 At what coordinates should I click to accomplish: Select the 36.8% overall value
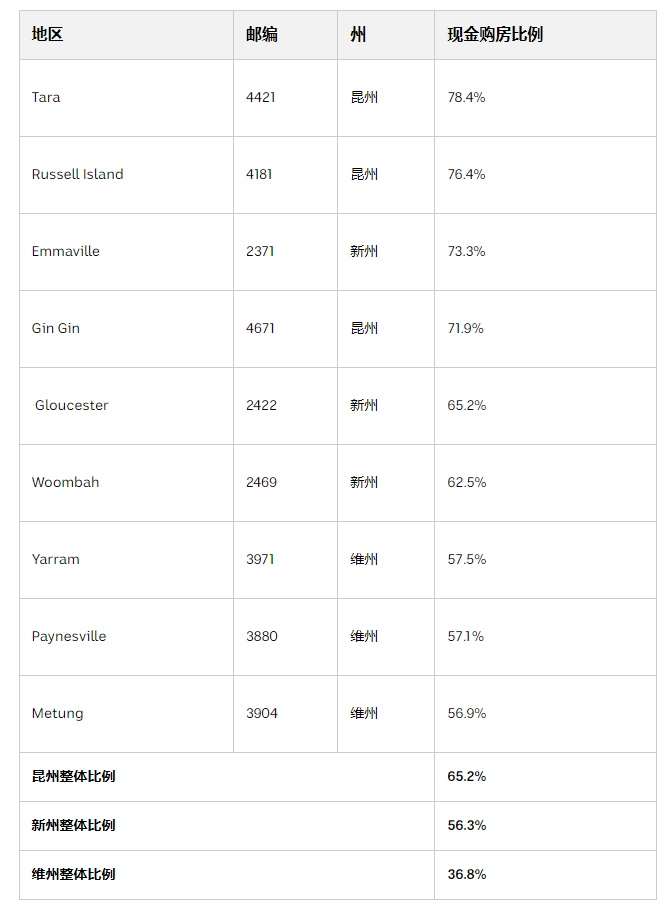point(466,875)
